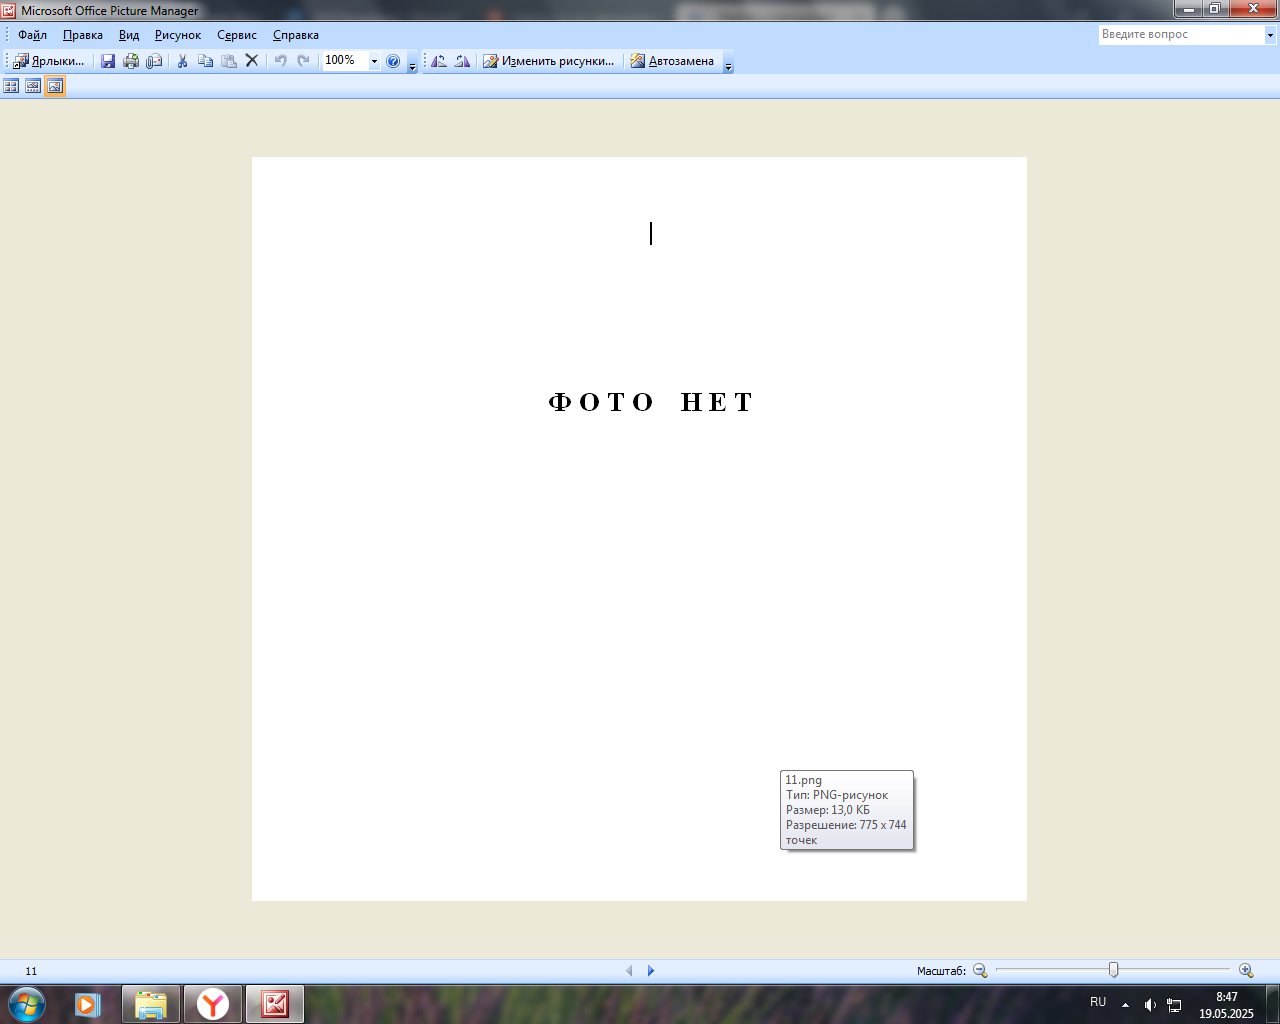Delete the picture with the X icon
The image size is (1280, 1024).
pos(252,61)
